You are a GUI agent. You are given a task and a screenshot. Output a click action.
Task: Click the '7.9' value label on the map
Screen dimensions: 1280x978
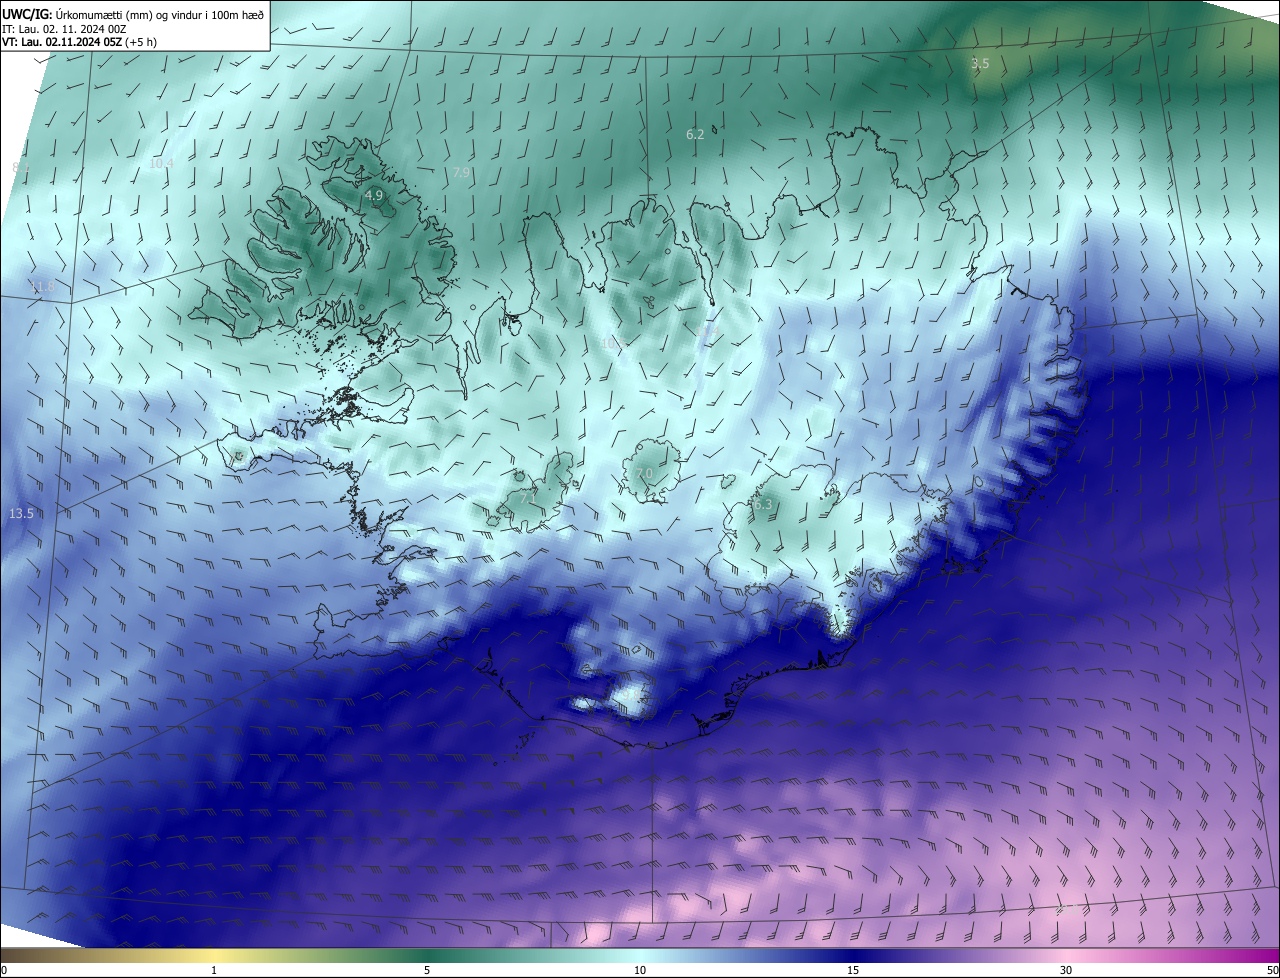[461, 173]
